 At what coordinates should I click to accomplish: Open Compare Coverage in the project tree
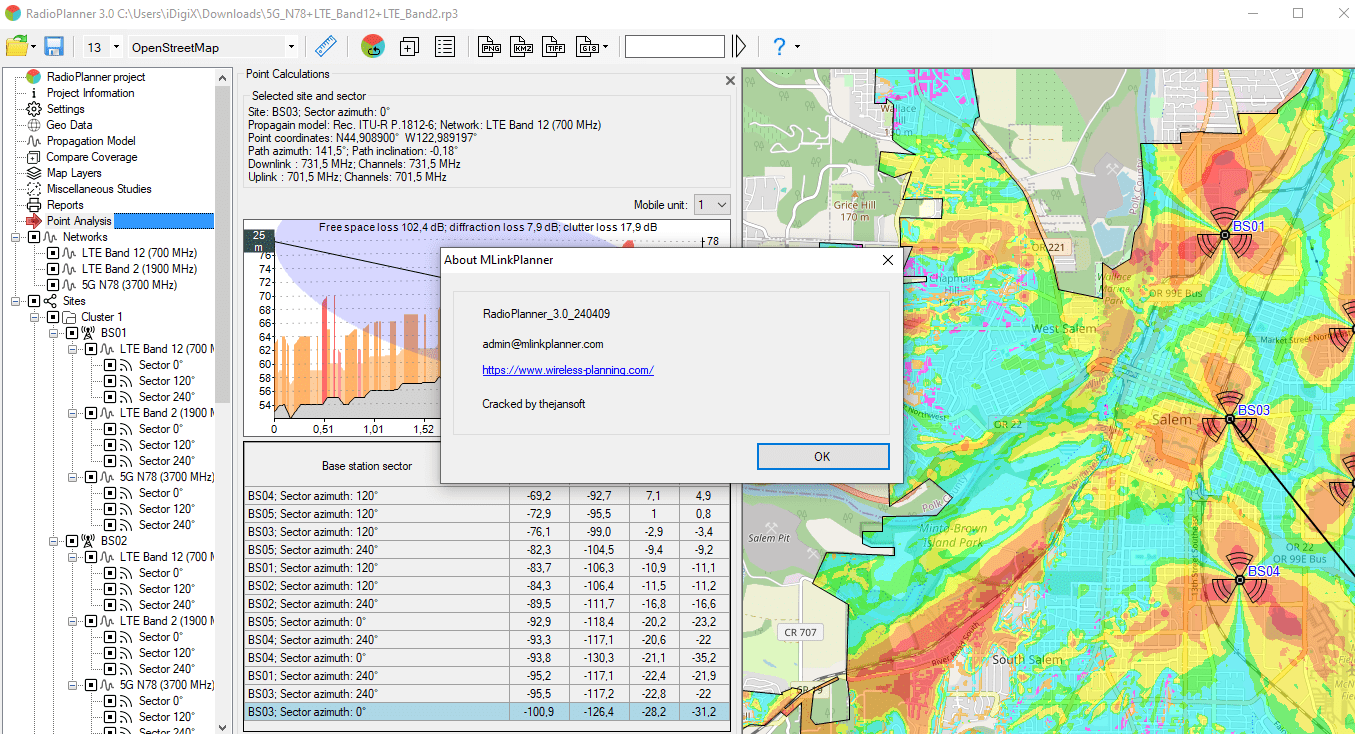[92, 157]
